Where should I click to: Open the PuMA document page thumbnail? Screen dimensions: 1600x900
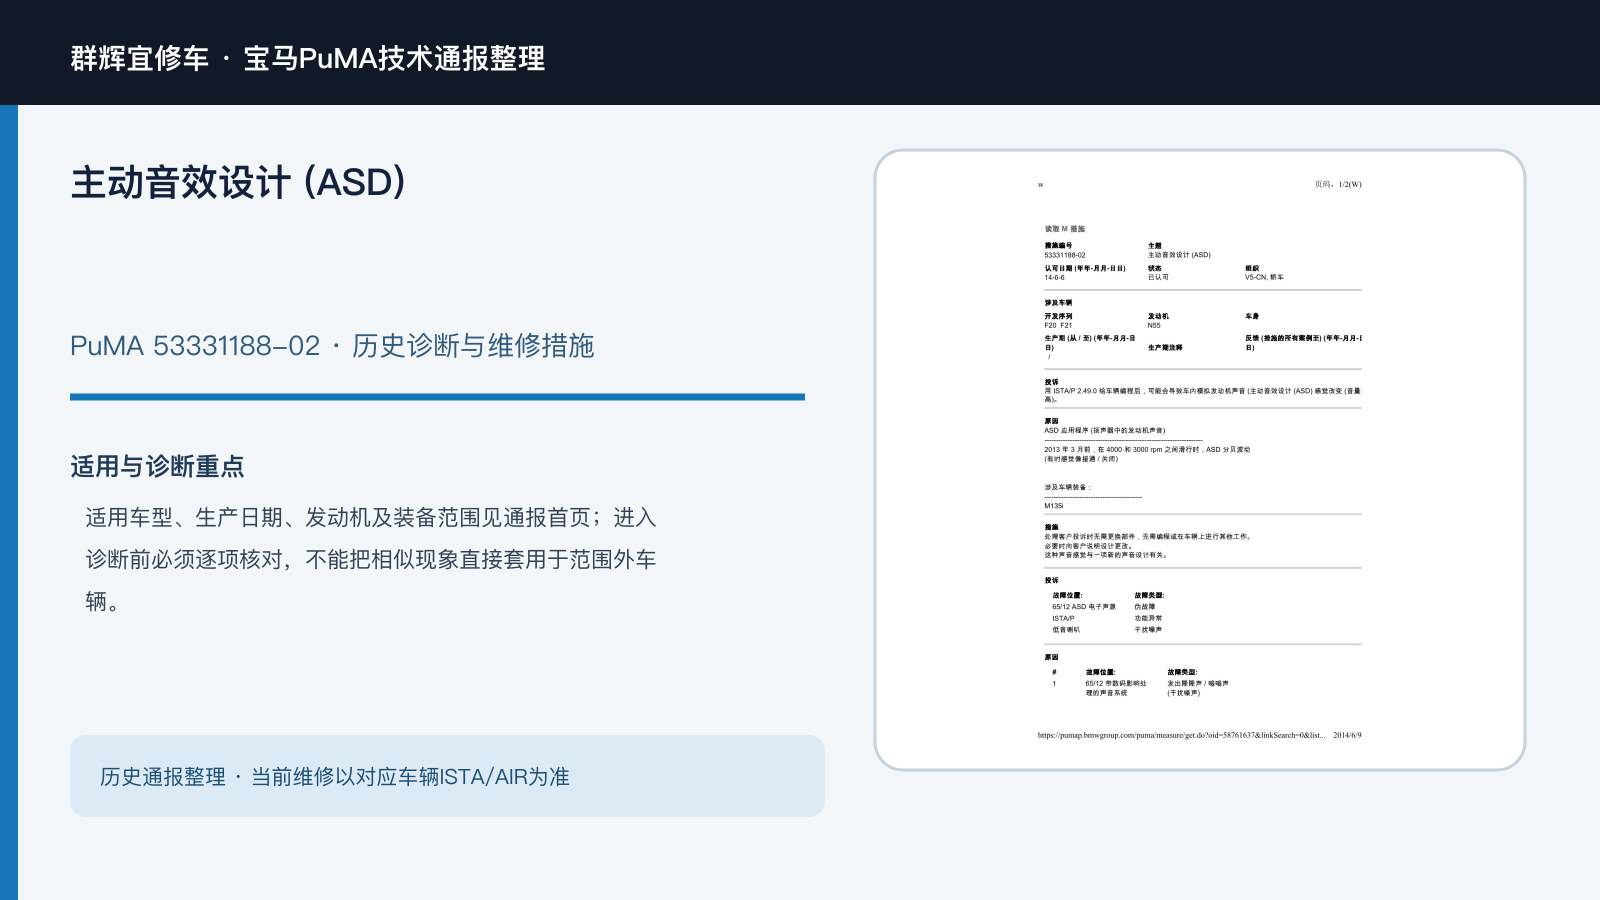click(1200, 460)
